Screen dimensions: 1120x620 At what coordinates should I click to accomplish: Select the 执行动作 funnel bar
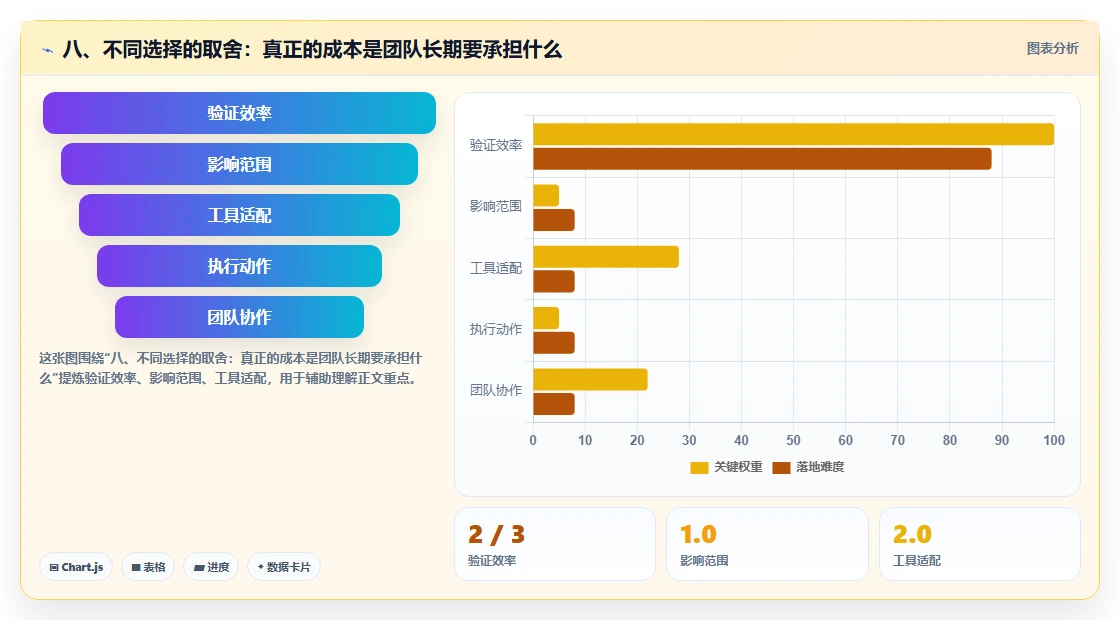[239, 266]
